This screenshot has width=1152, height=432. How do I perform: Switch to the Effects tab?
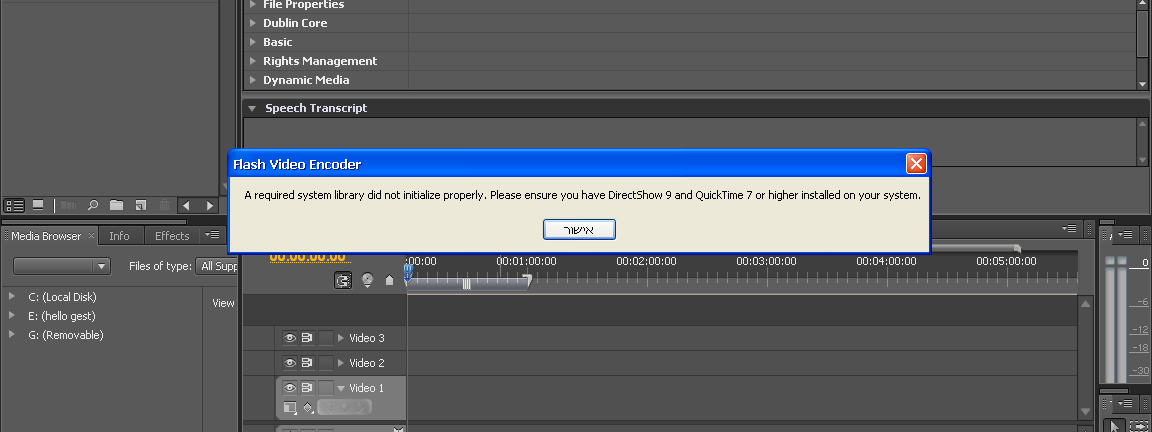tap(172, 236)
